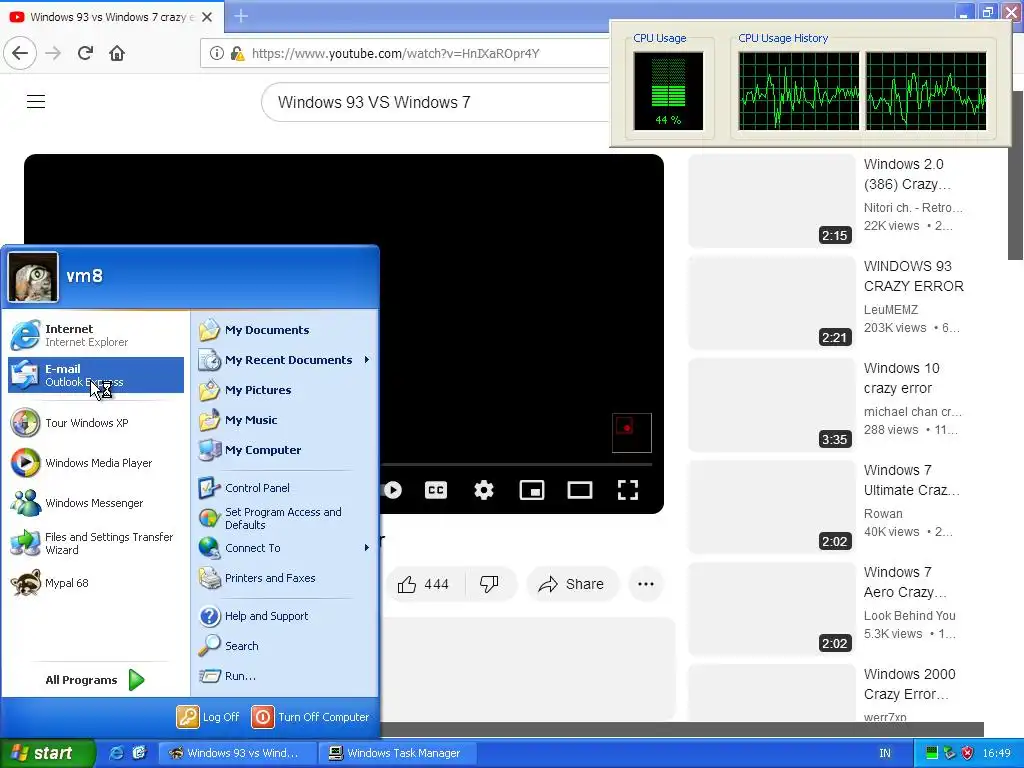Viewport: 1024px width, 768px height.
Task: Expand Connect To submenu
Action: 285,548
